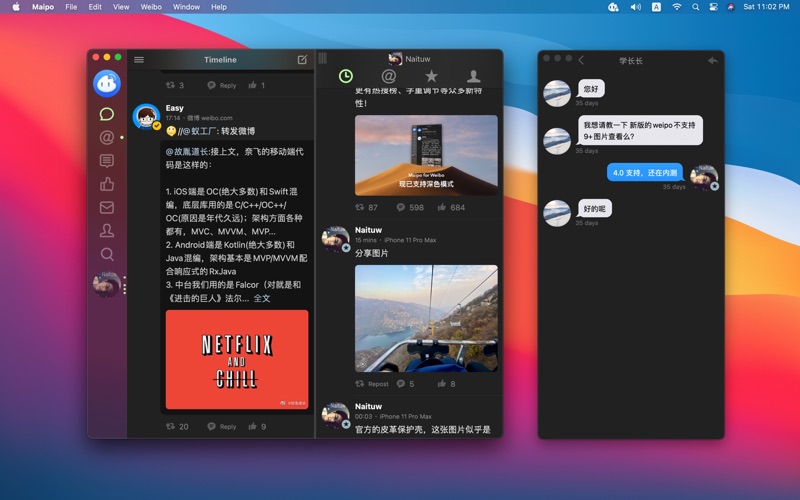Click Reply under Easy's post

coord(222,426)
